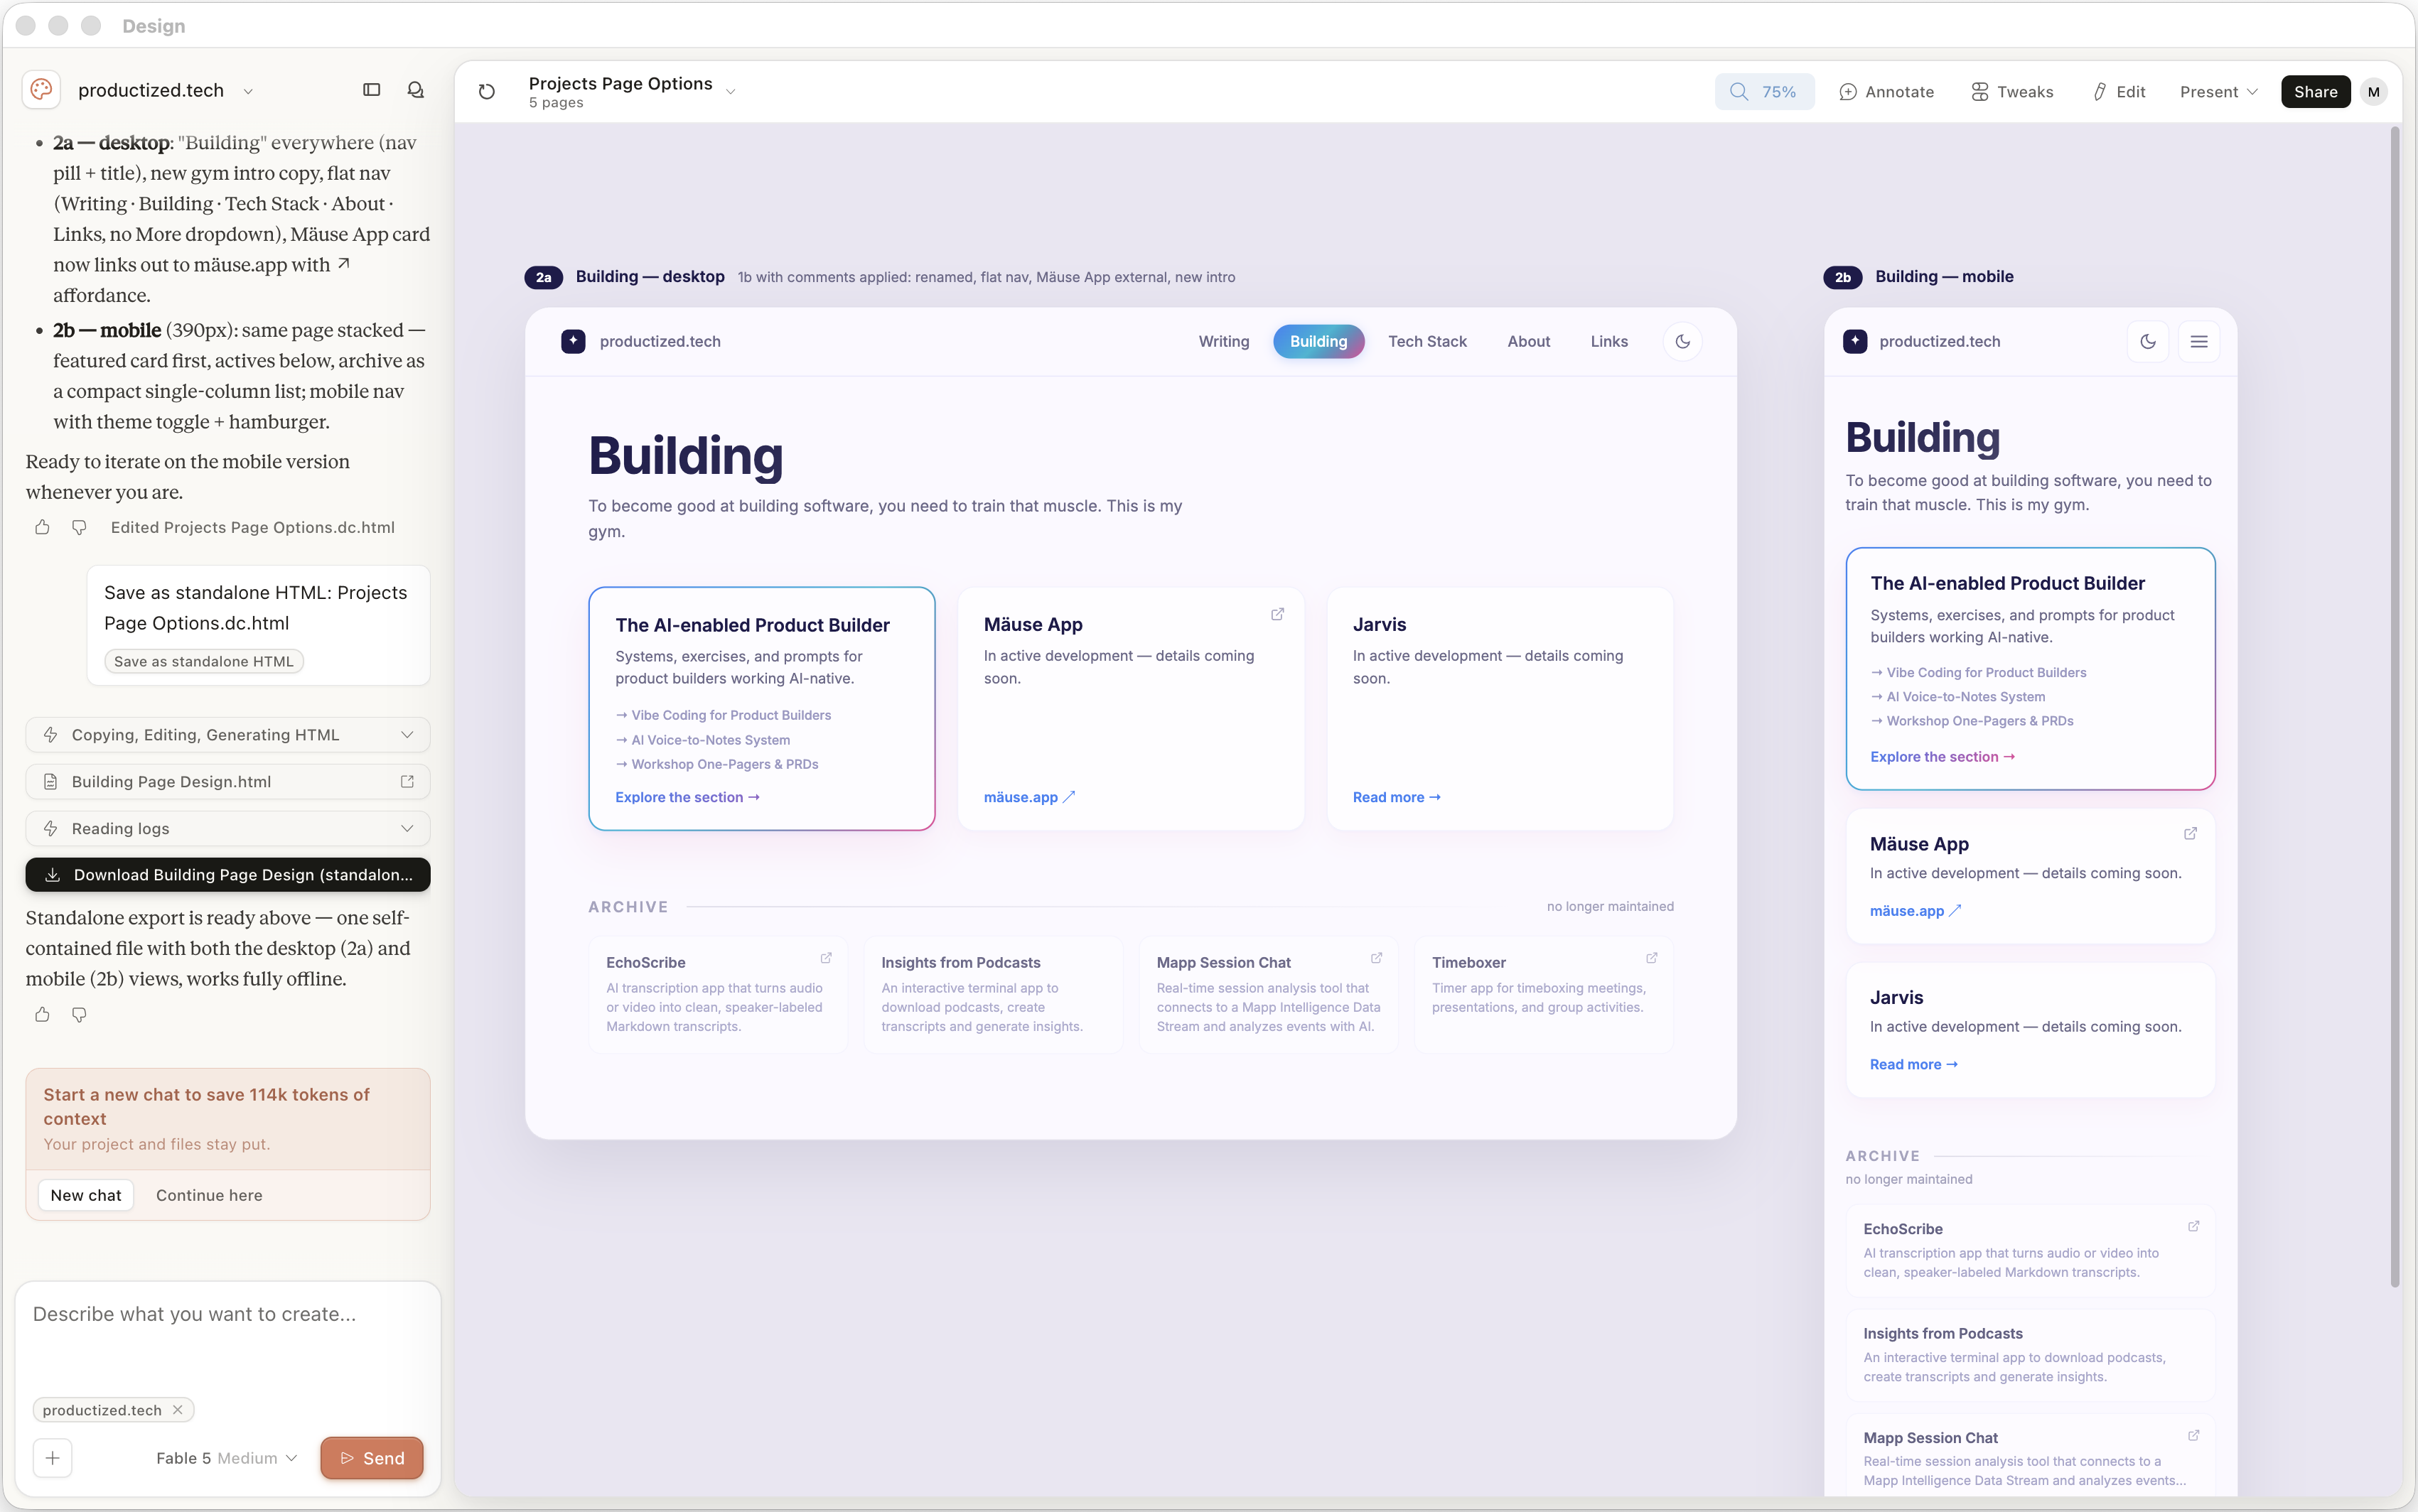
Task: Expand the Projects Page Options title dropdown
Action: [731, 91]
